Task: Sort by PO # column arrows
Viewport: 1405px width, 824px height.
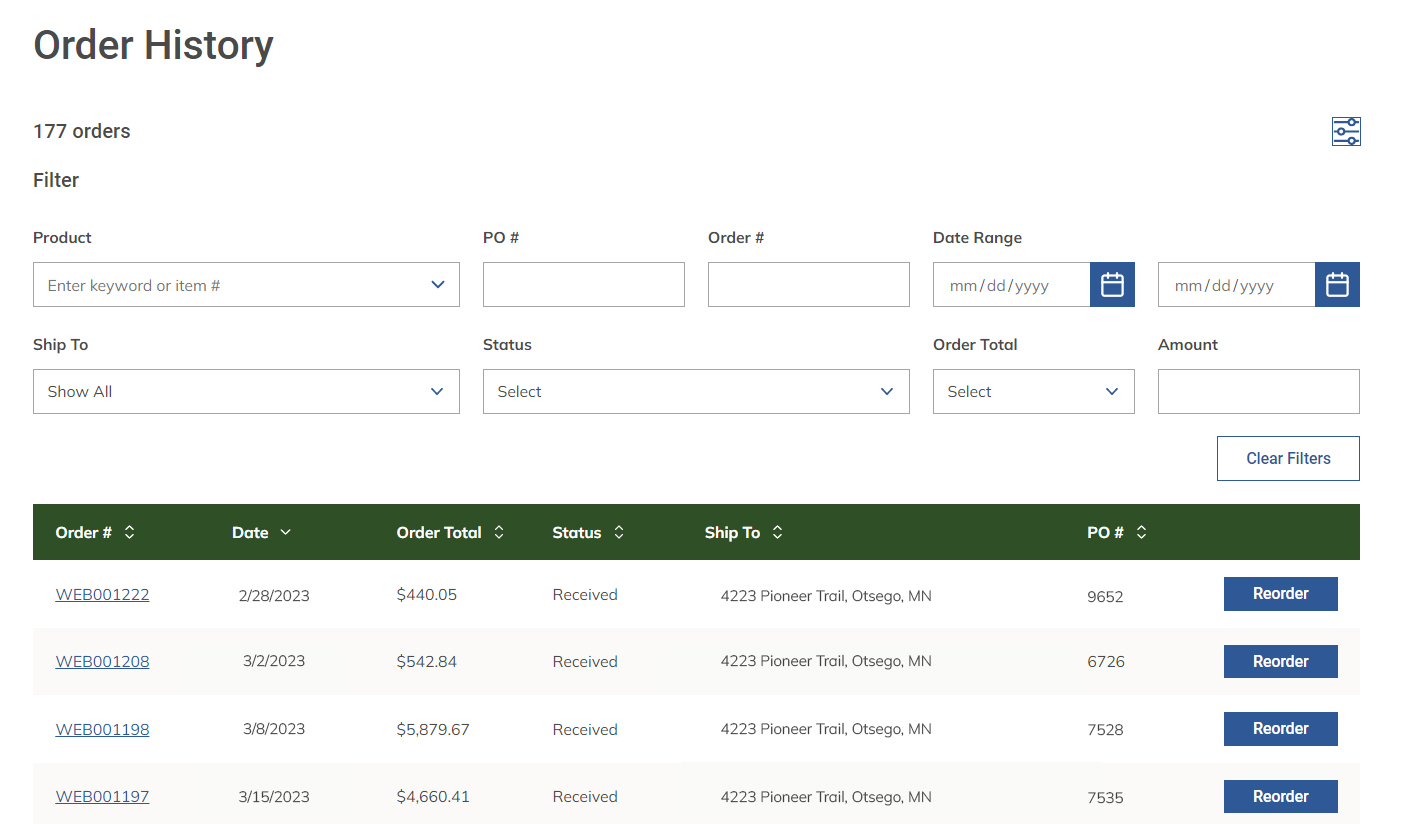Action: tap(1141, 533)
